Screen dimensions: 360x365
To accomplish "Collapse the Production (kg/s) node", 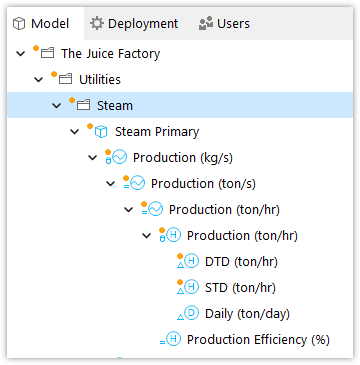I will point(93,158).
